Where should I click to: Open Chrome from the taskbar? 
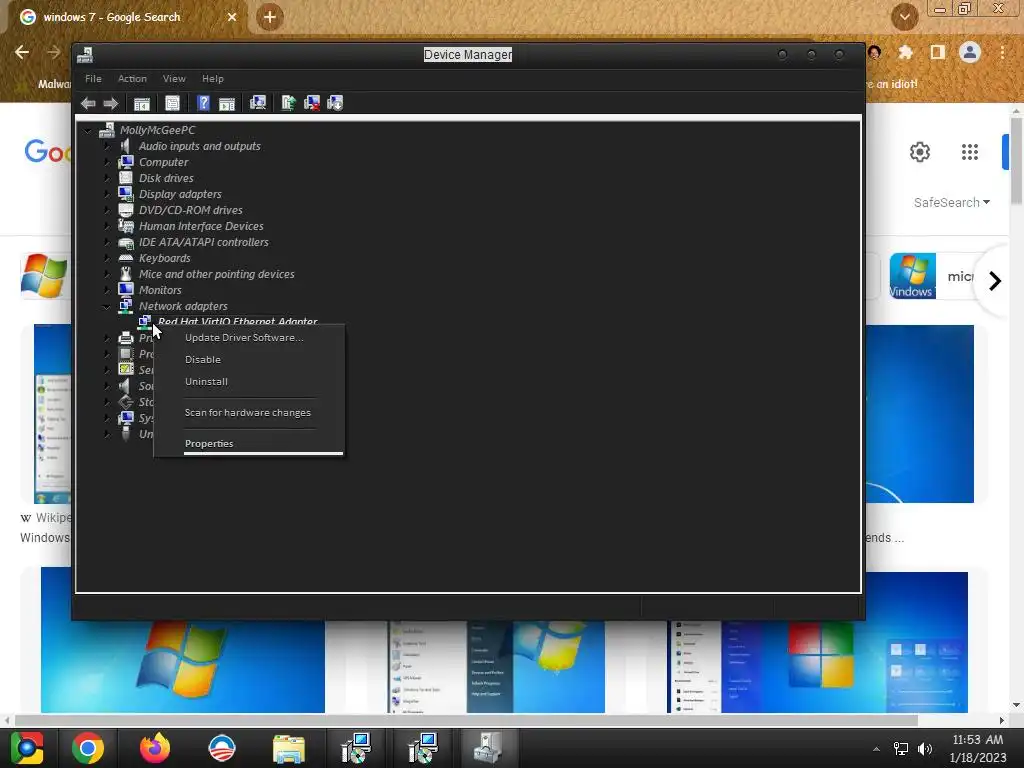click(88, 748)
